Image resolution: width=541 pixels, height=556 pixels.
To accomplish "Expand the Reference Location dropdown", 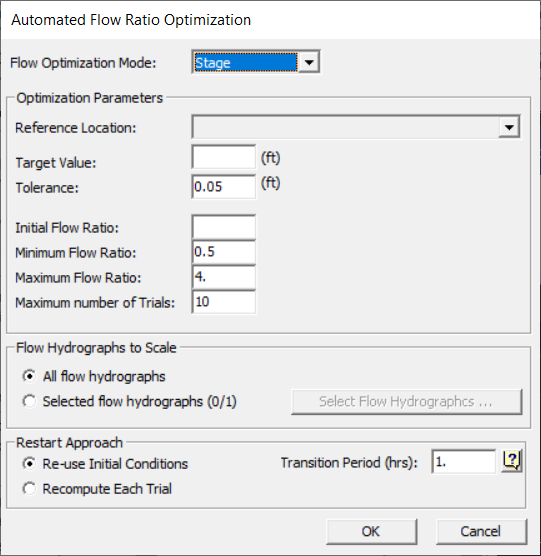I will (x=509, y=127).
